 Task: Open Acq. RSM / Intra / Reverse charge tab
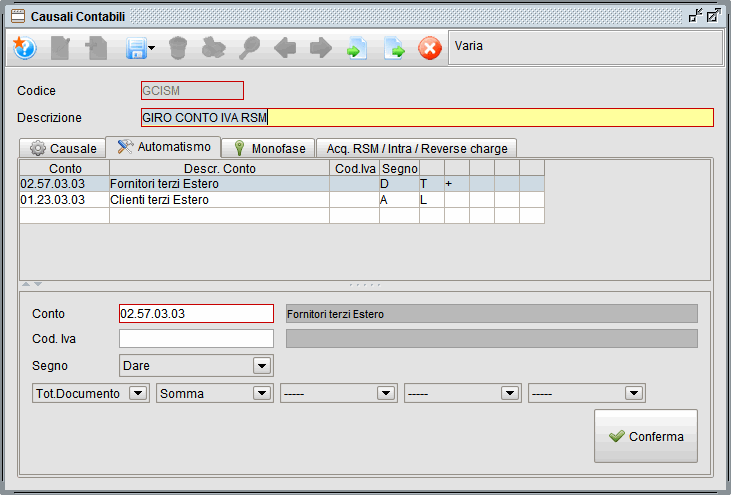tap(416, 148)
